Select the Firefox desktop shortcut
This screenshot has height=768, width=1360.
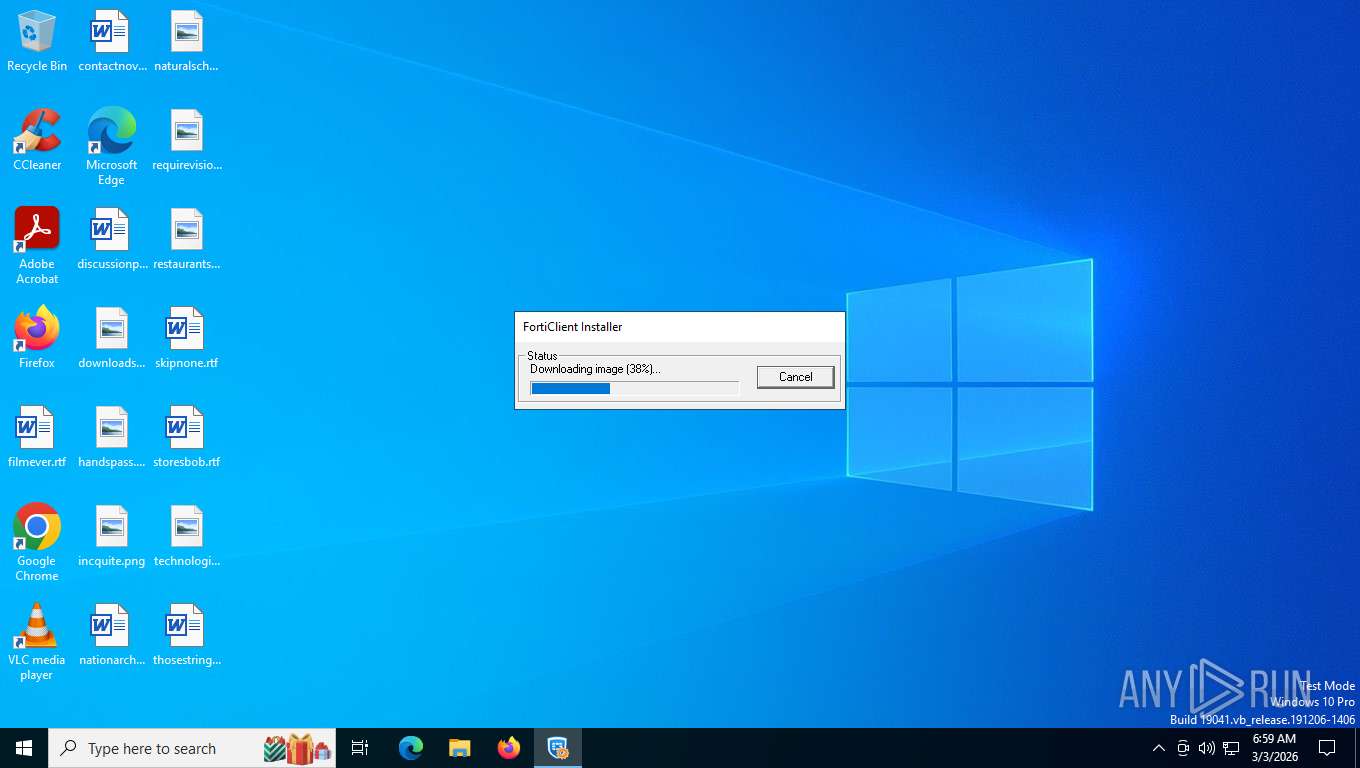[x=37, y=339]
